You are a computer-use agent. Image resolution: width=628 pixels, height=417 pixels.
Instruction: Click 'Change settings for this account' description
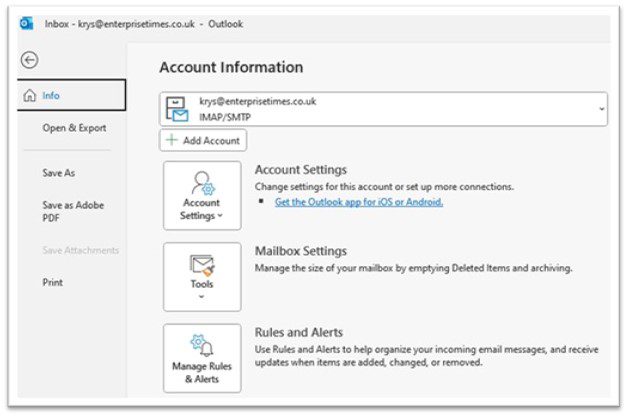[384, 187]
